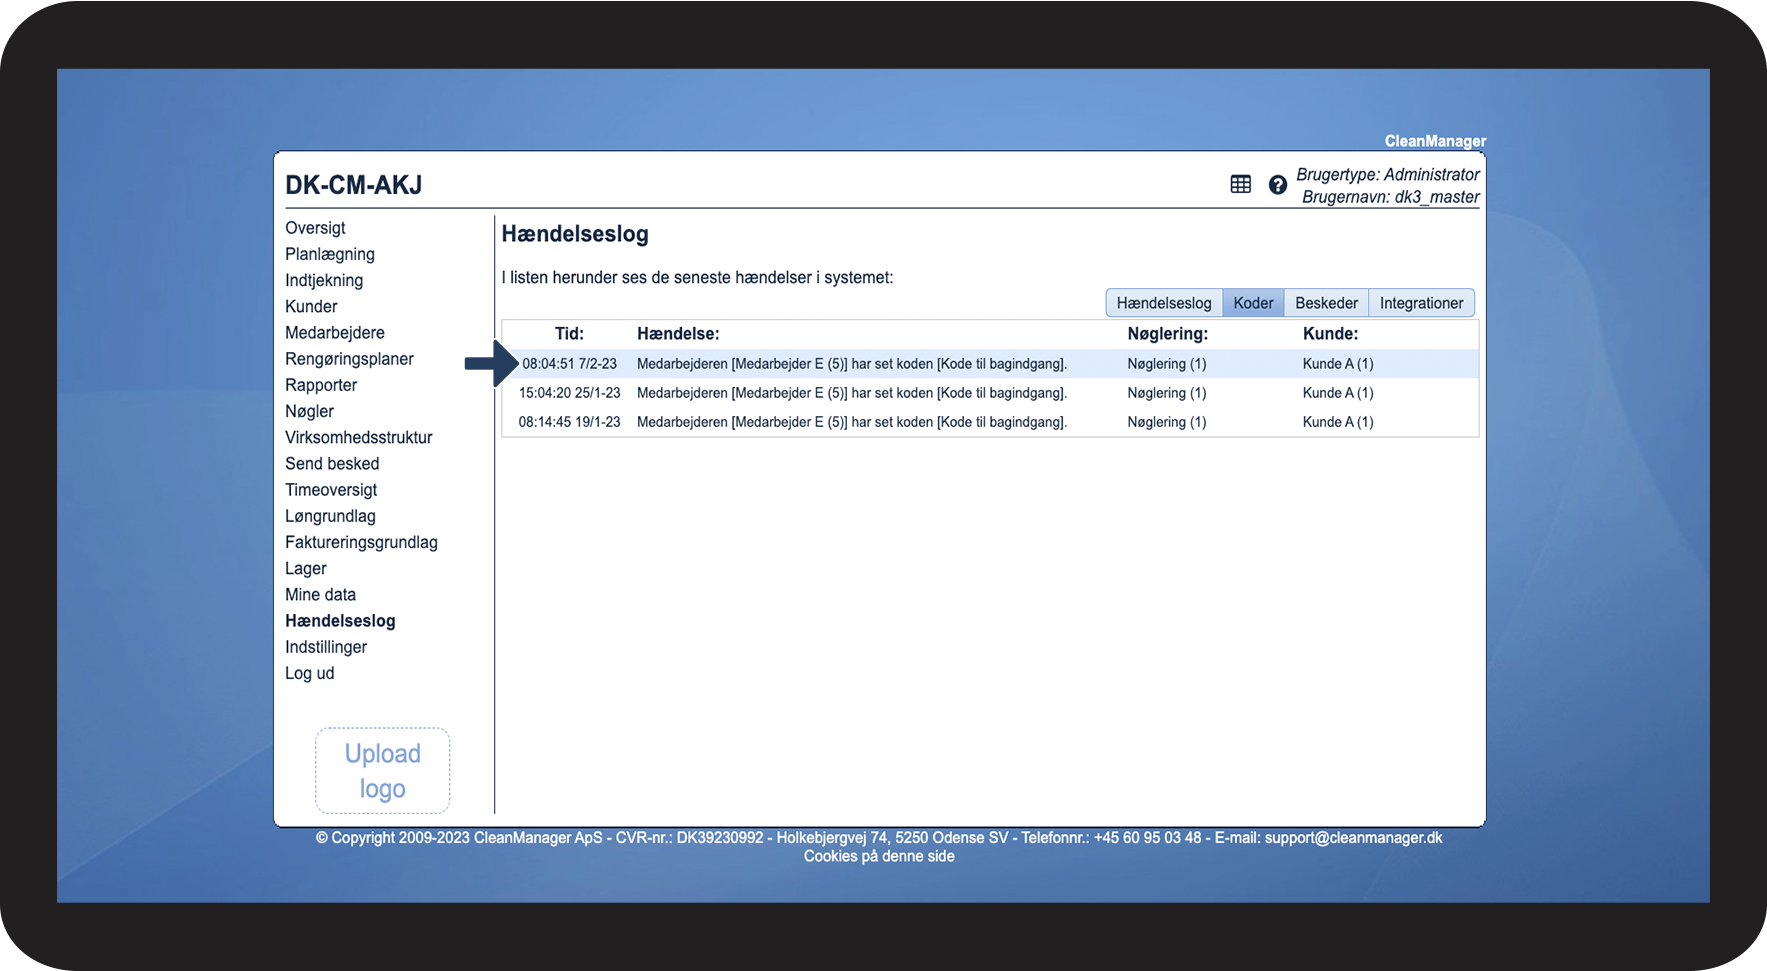Select the log entry at 08:04:51 7/2-23
Screen dimensions: 1767x971
990,364
